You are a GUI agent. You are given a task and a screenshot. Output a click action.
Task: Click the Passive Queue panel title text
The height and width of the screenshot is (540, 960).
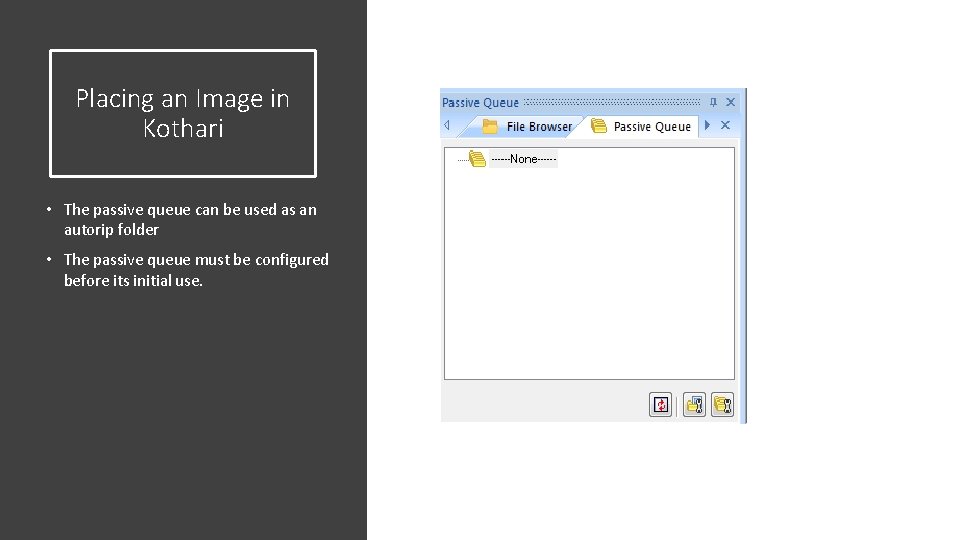480,103
